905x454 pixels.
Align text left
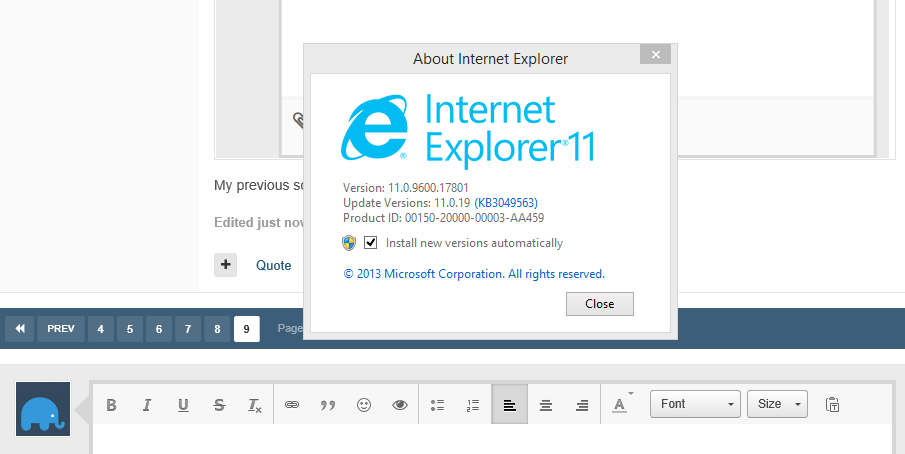coord(510,405)
